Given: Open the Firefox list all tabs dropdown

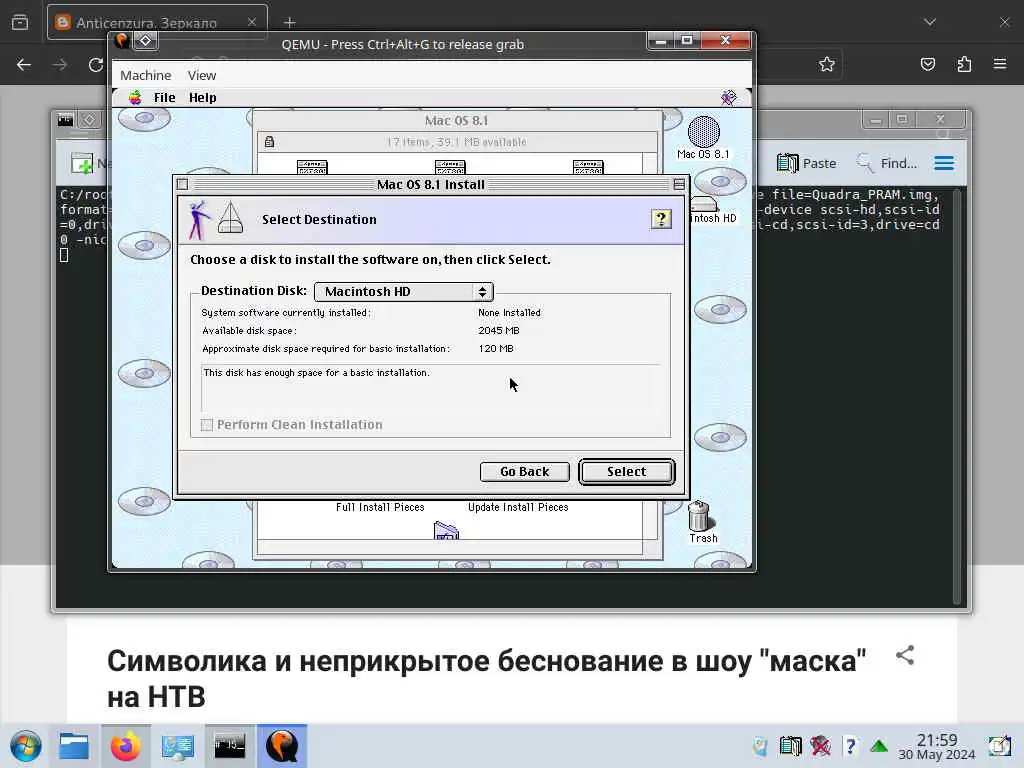Looking at the screenshot, I should [930, 22].
